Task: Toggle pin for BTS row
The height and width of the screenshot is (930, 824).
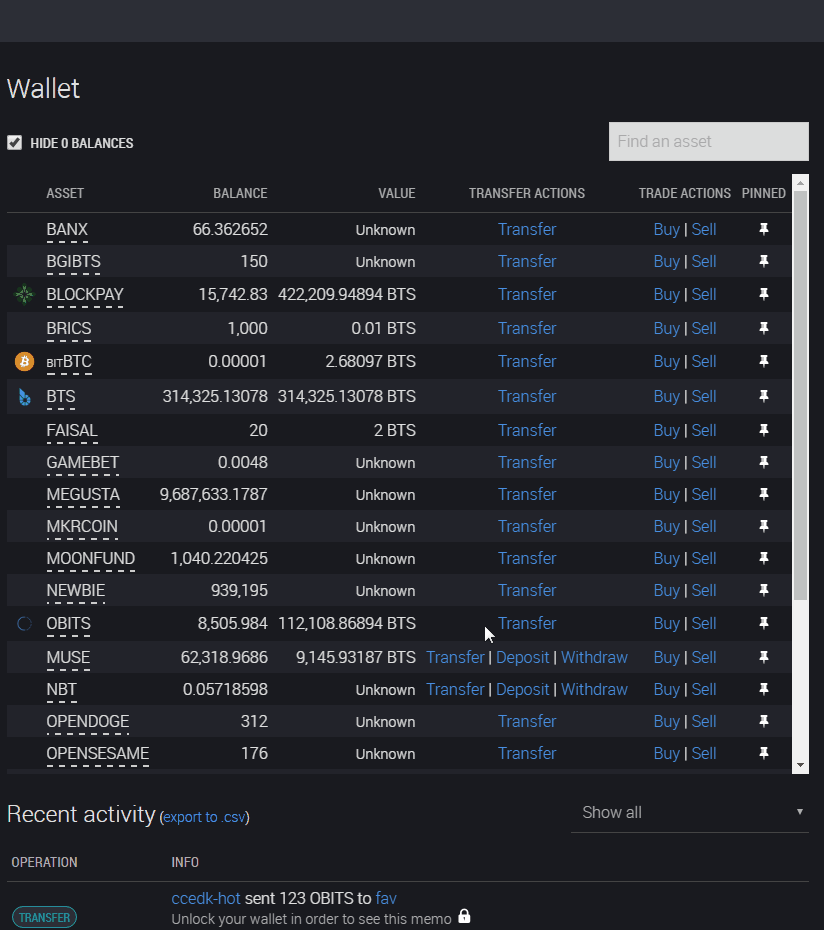Action: tap(764, 396)
